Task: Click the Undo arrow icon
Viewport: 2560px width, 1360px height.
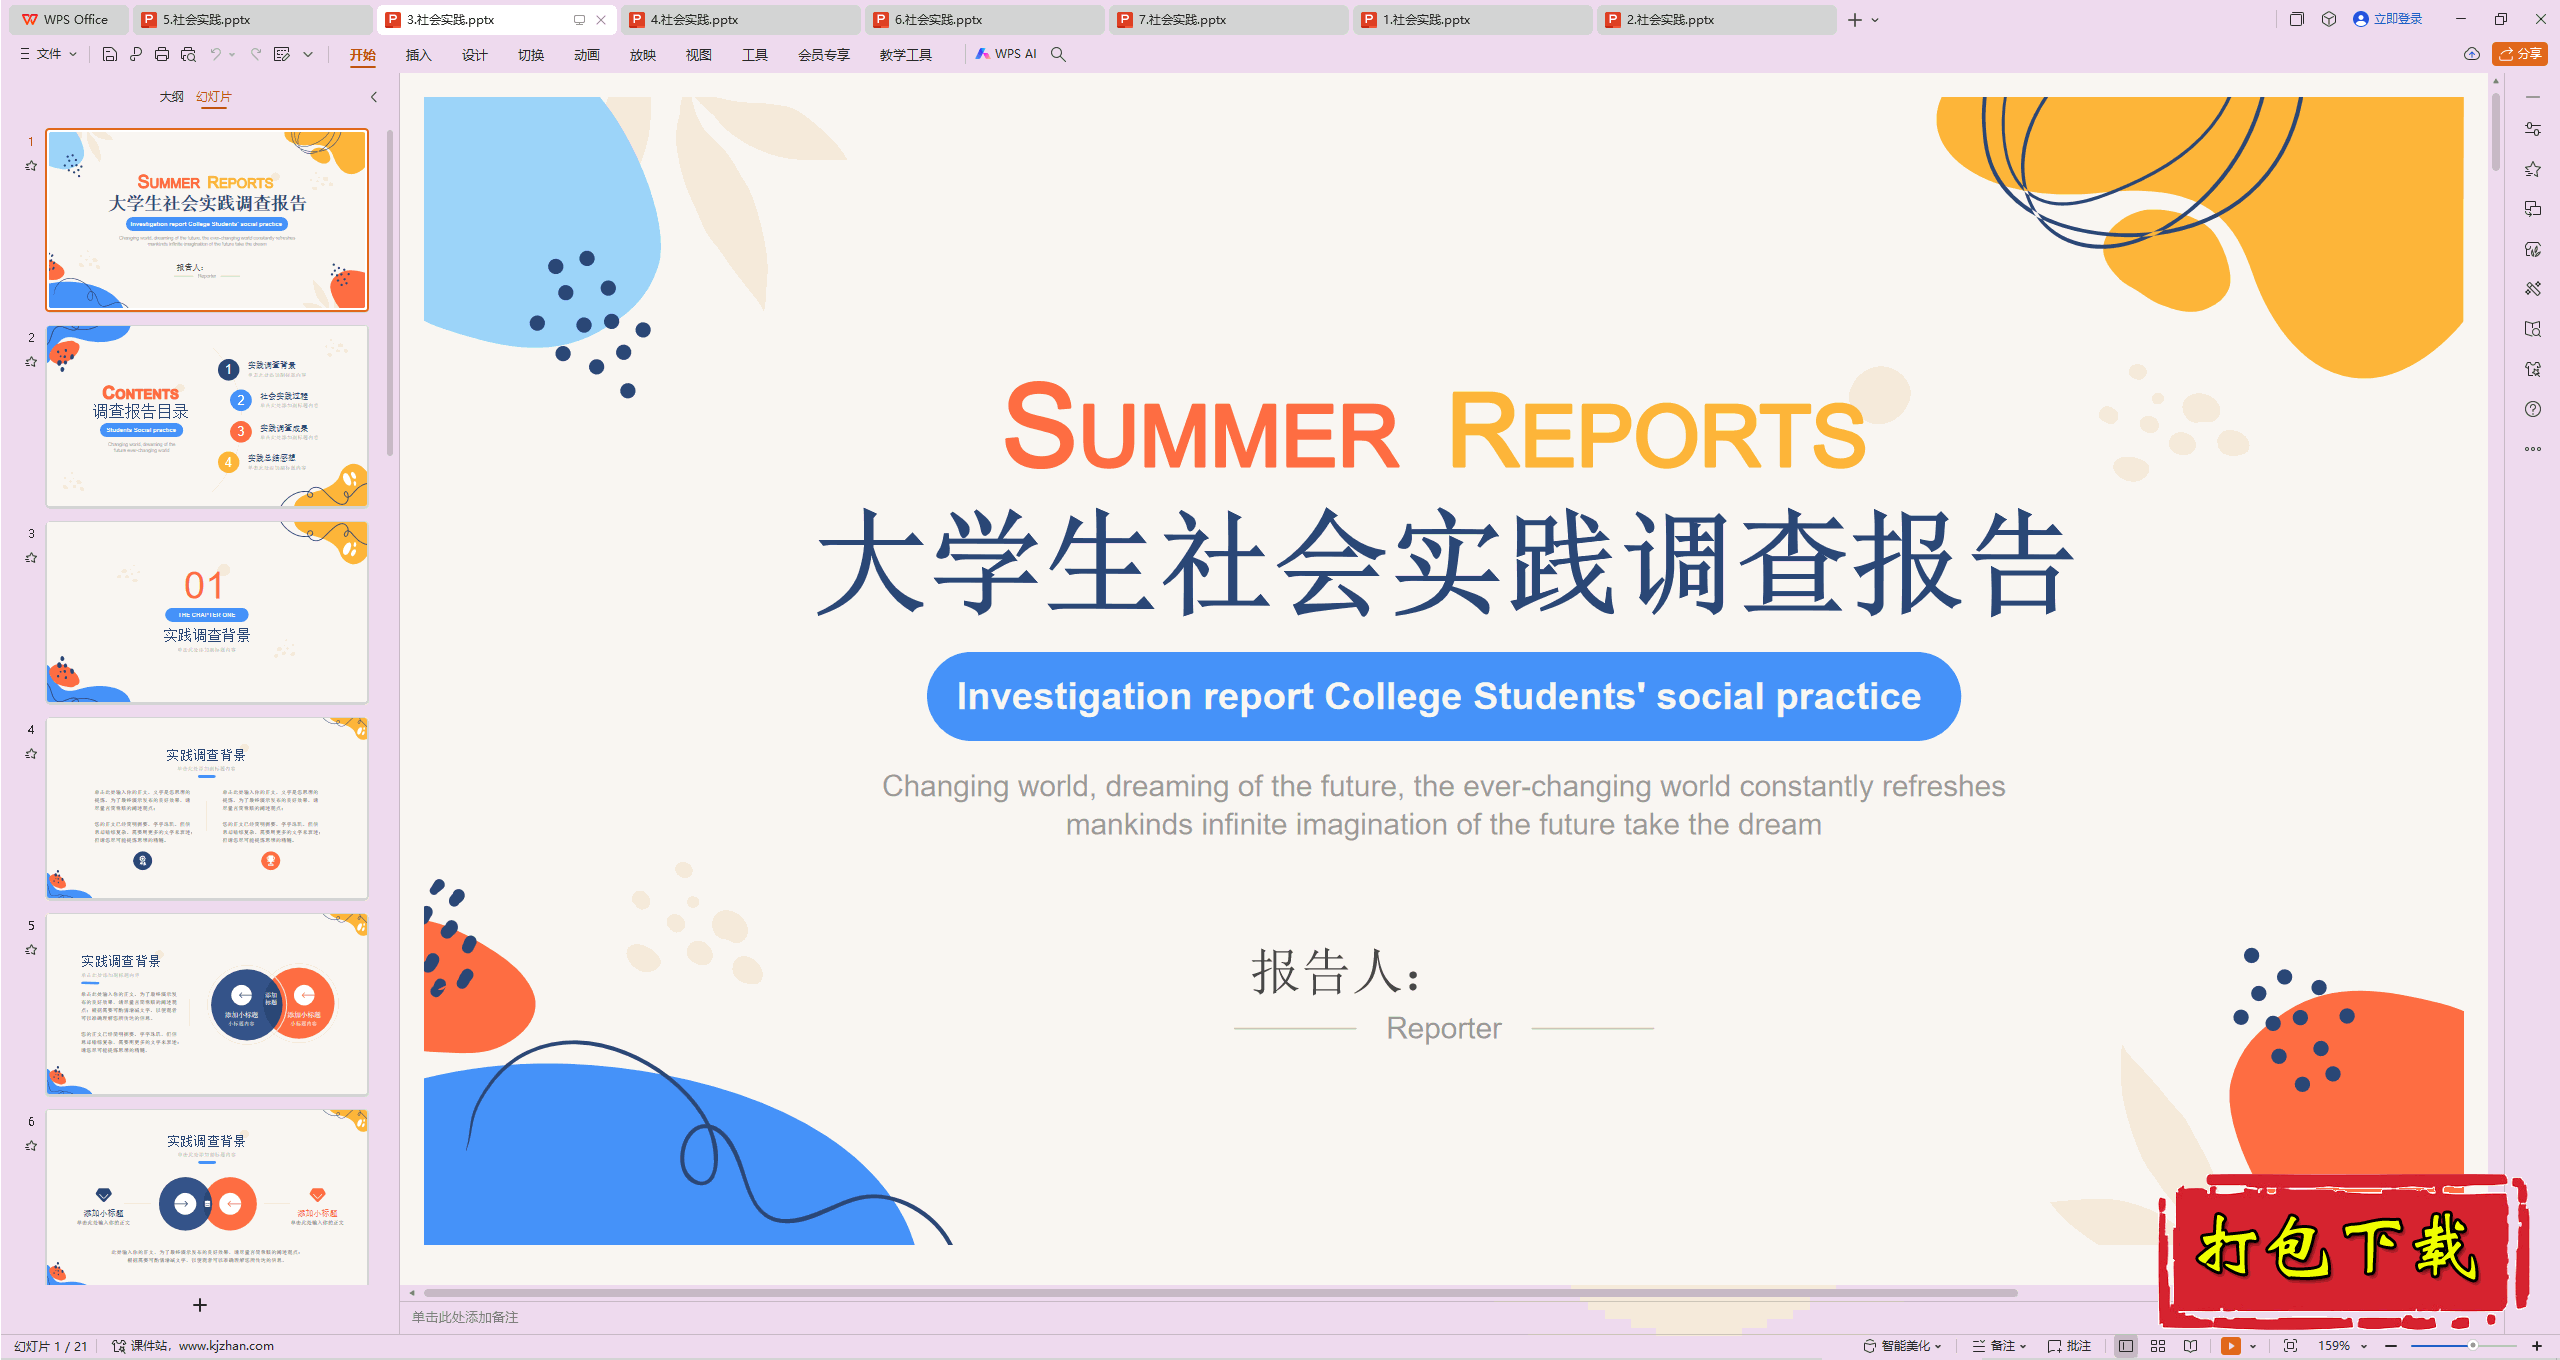Action: (215, 54)
